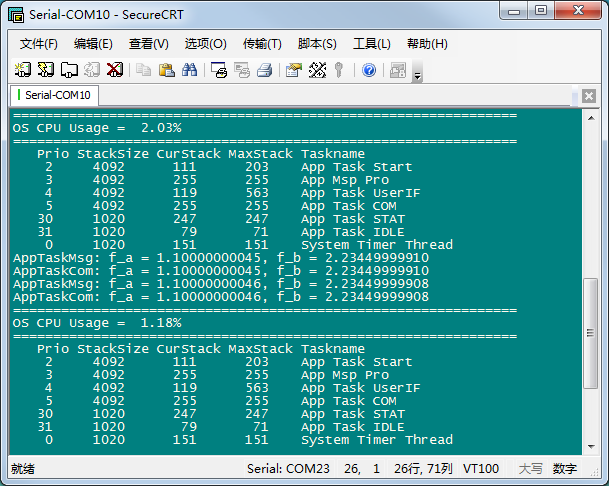Open Find with the binoculars icon

click(190, 70)
